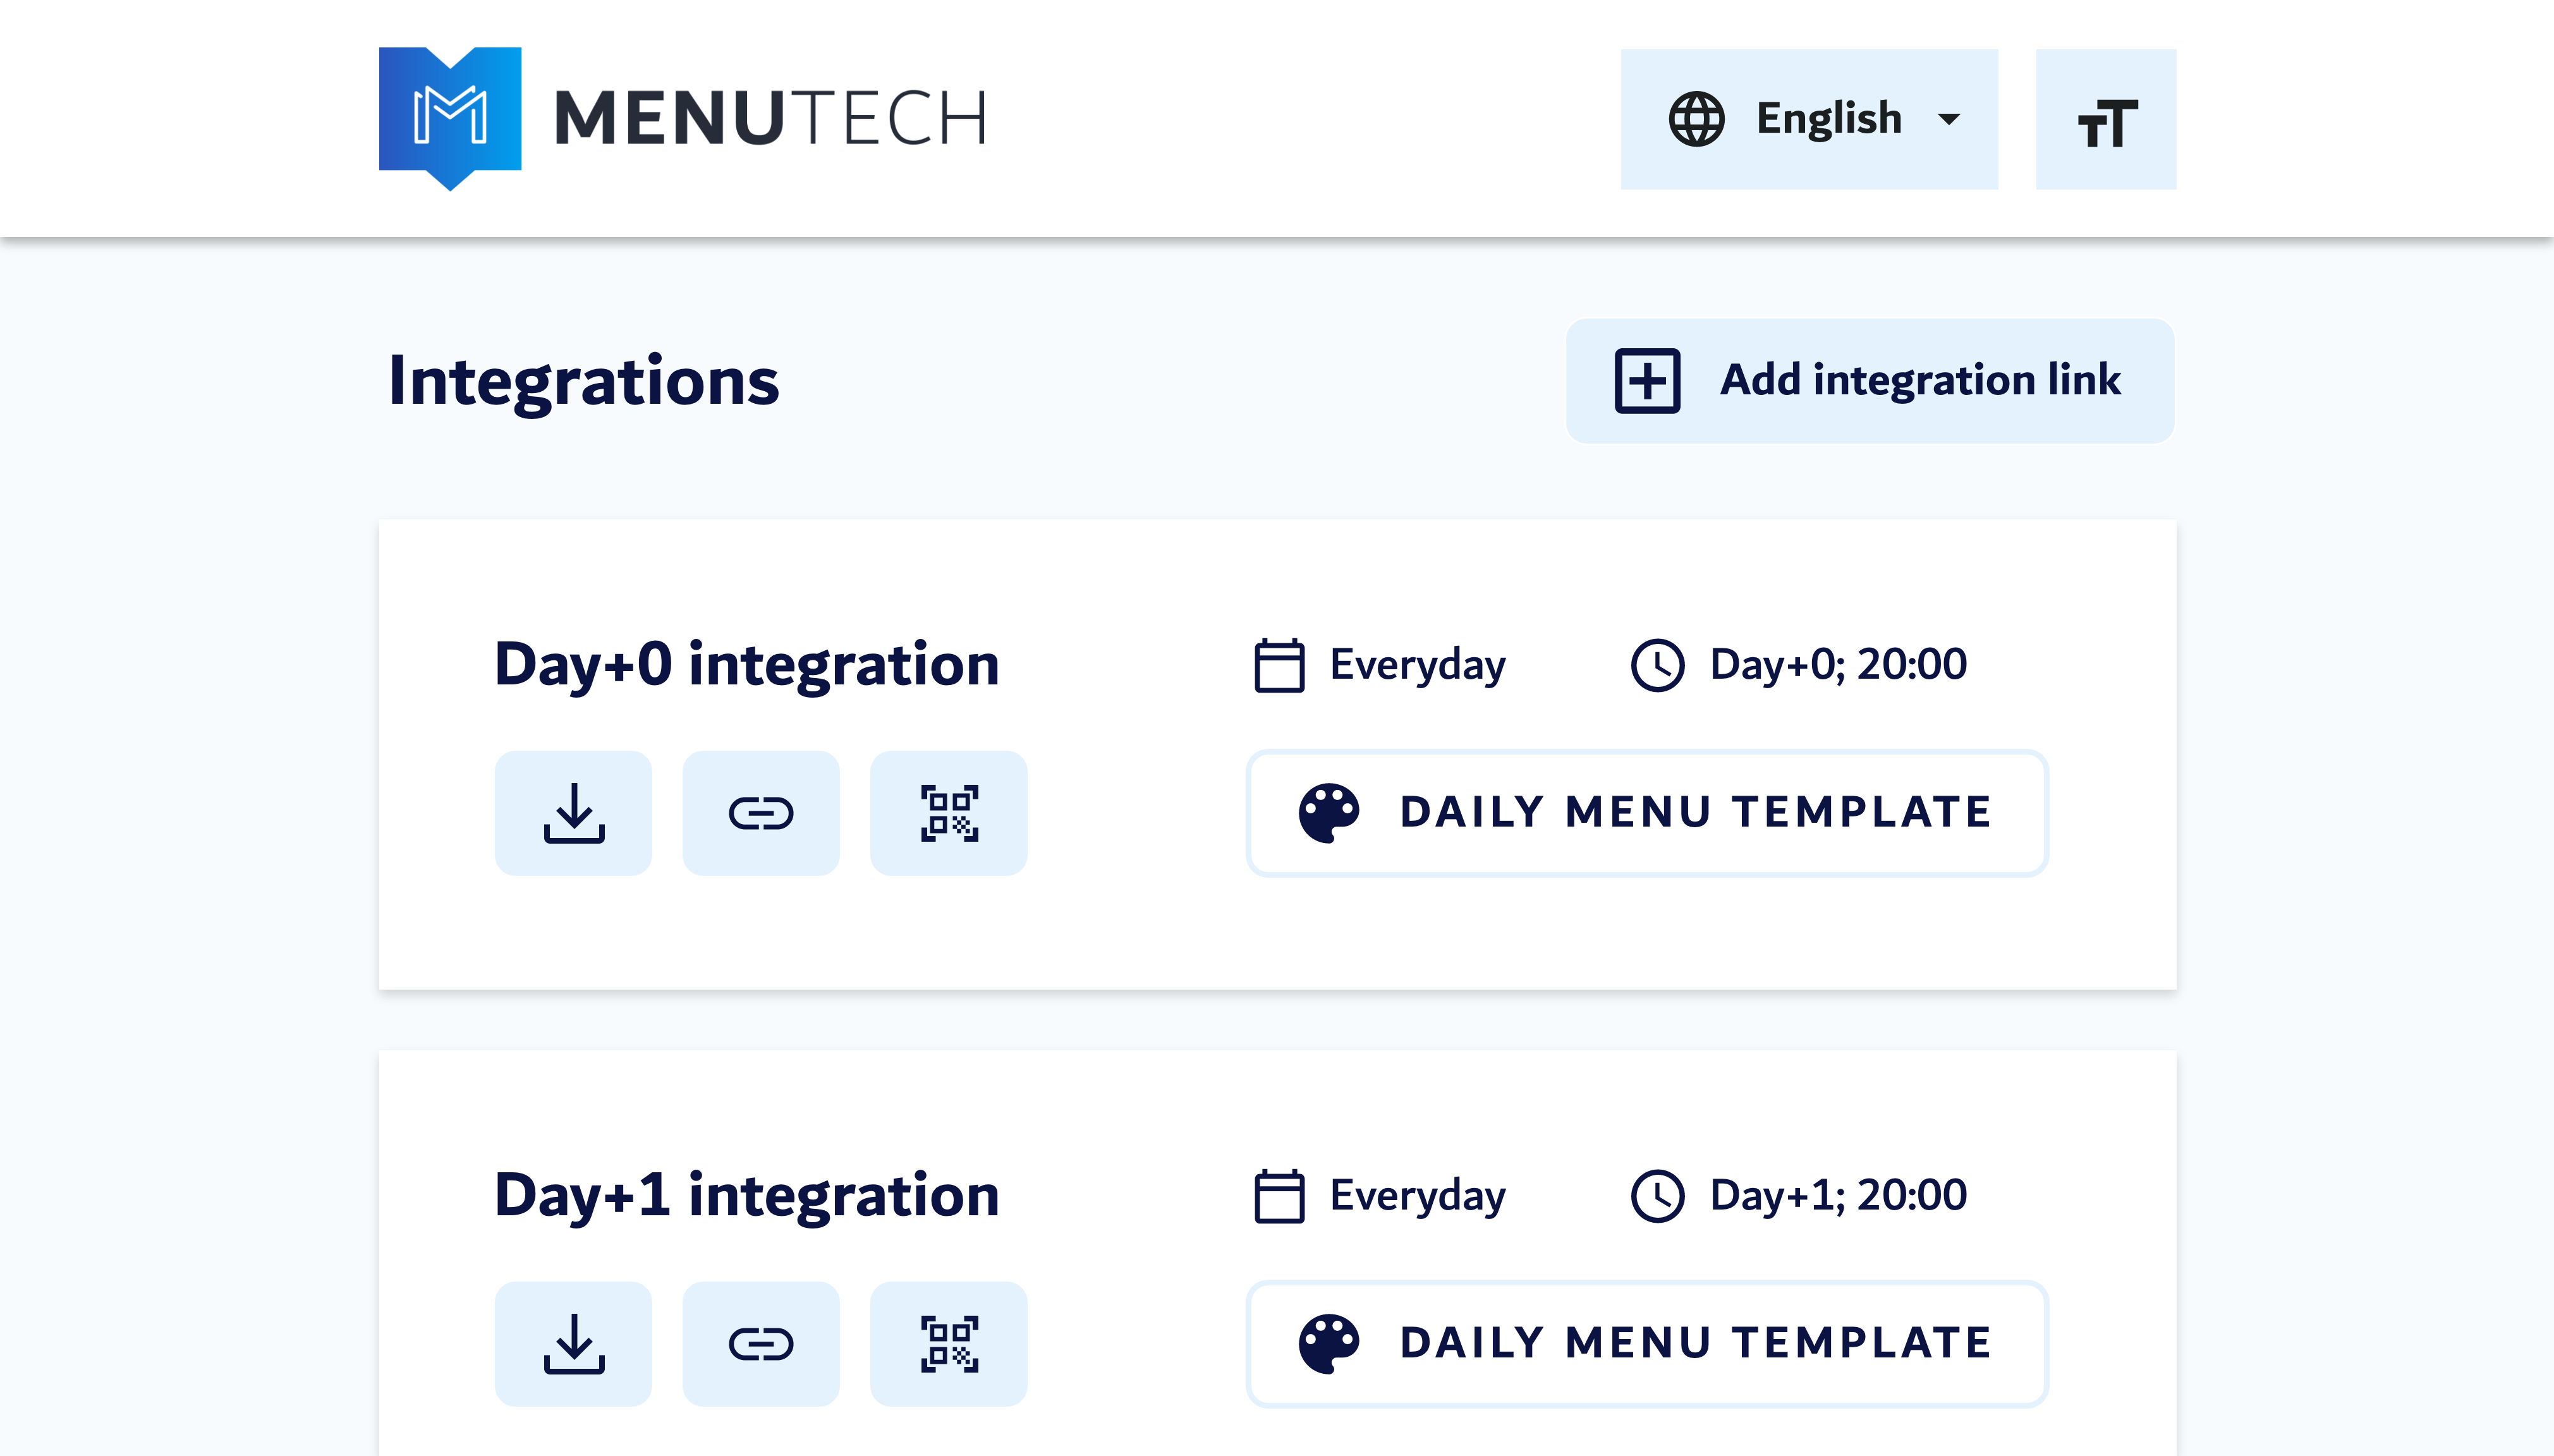2554x1456 pixels.
Task: Open the text size adjustment control
Action: click(x=2107, y=117)
